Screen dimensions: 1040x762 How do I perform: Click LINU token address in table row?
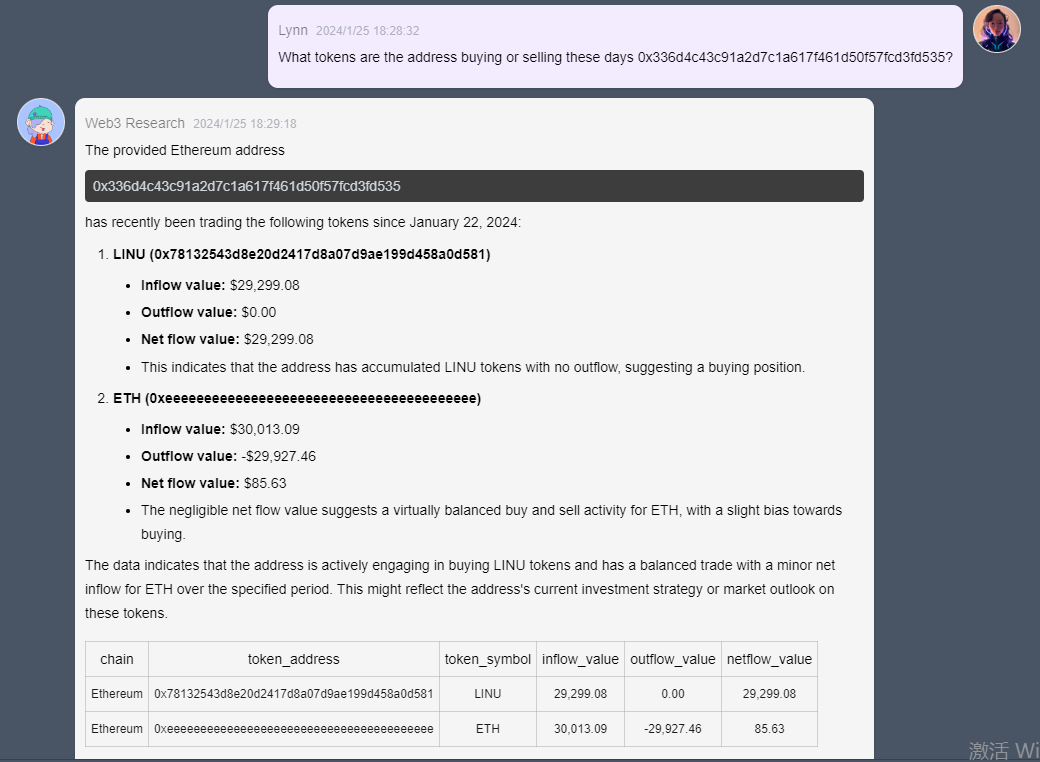[x=294, y=694]
